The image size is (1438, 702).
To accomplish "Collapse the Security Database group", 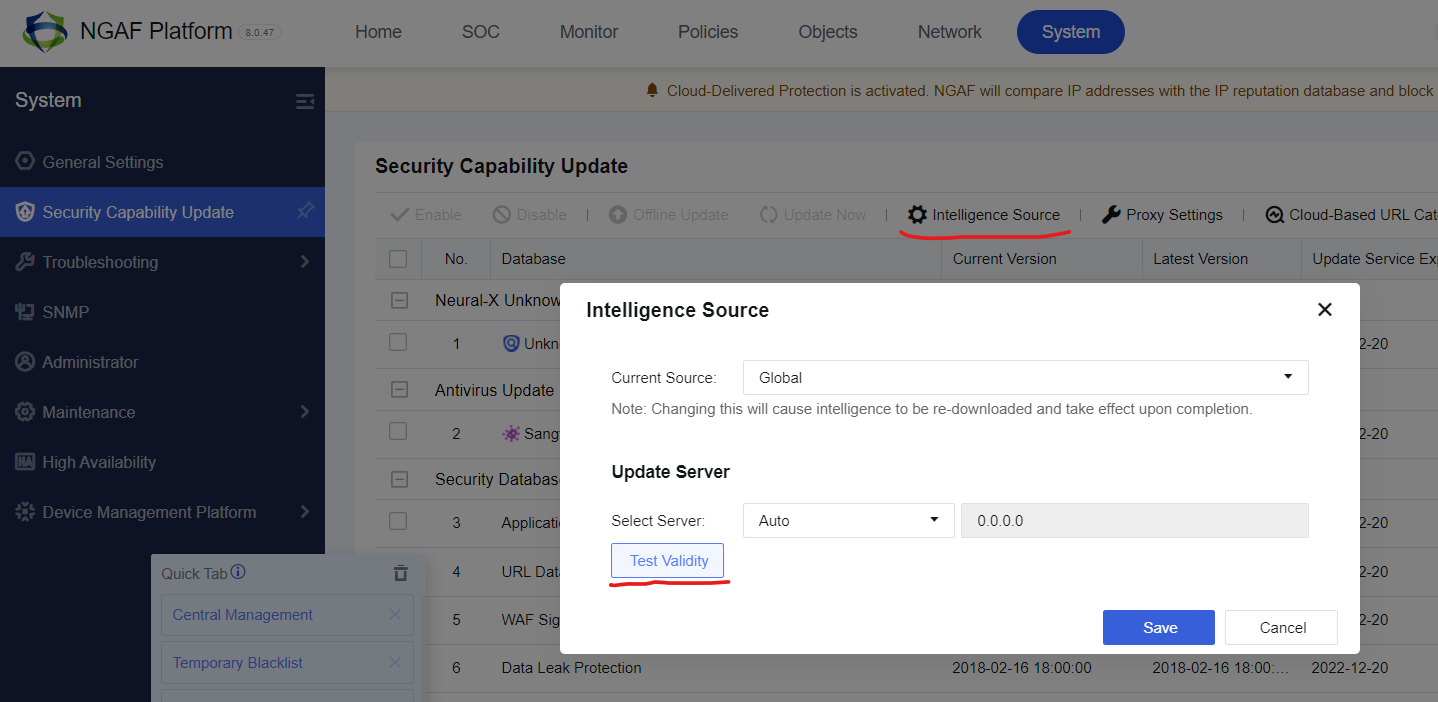I will pyautogui.click(x=399, y=480).
